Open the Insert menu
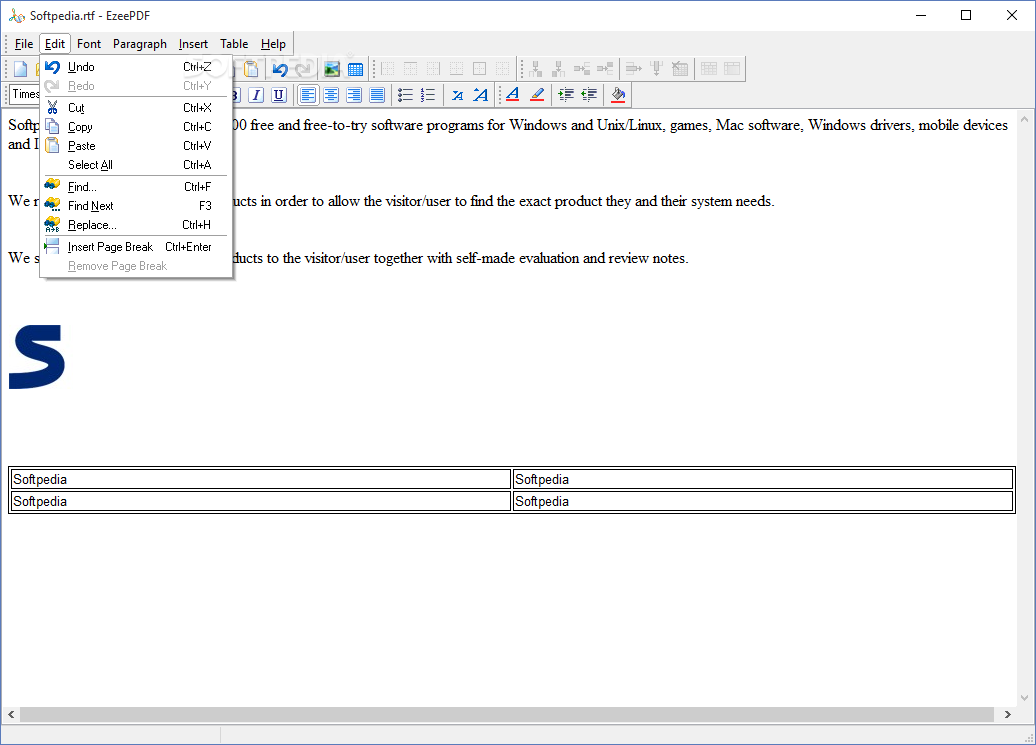Image resolution: width=1036 pixels, height=745 pixels. click(x=193, y=44)
